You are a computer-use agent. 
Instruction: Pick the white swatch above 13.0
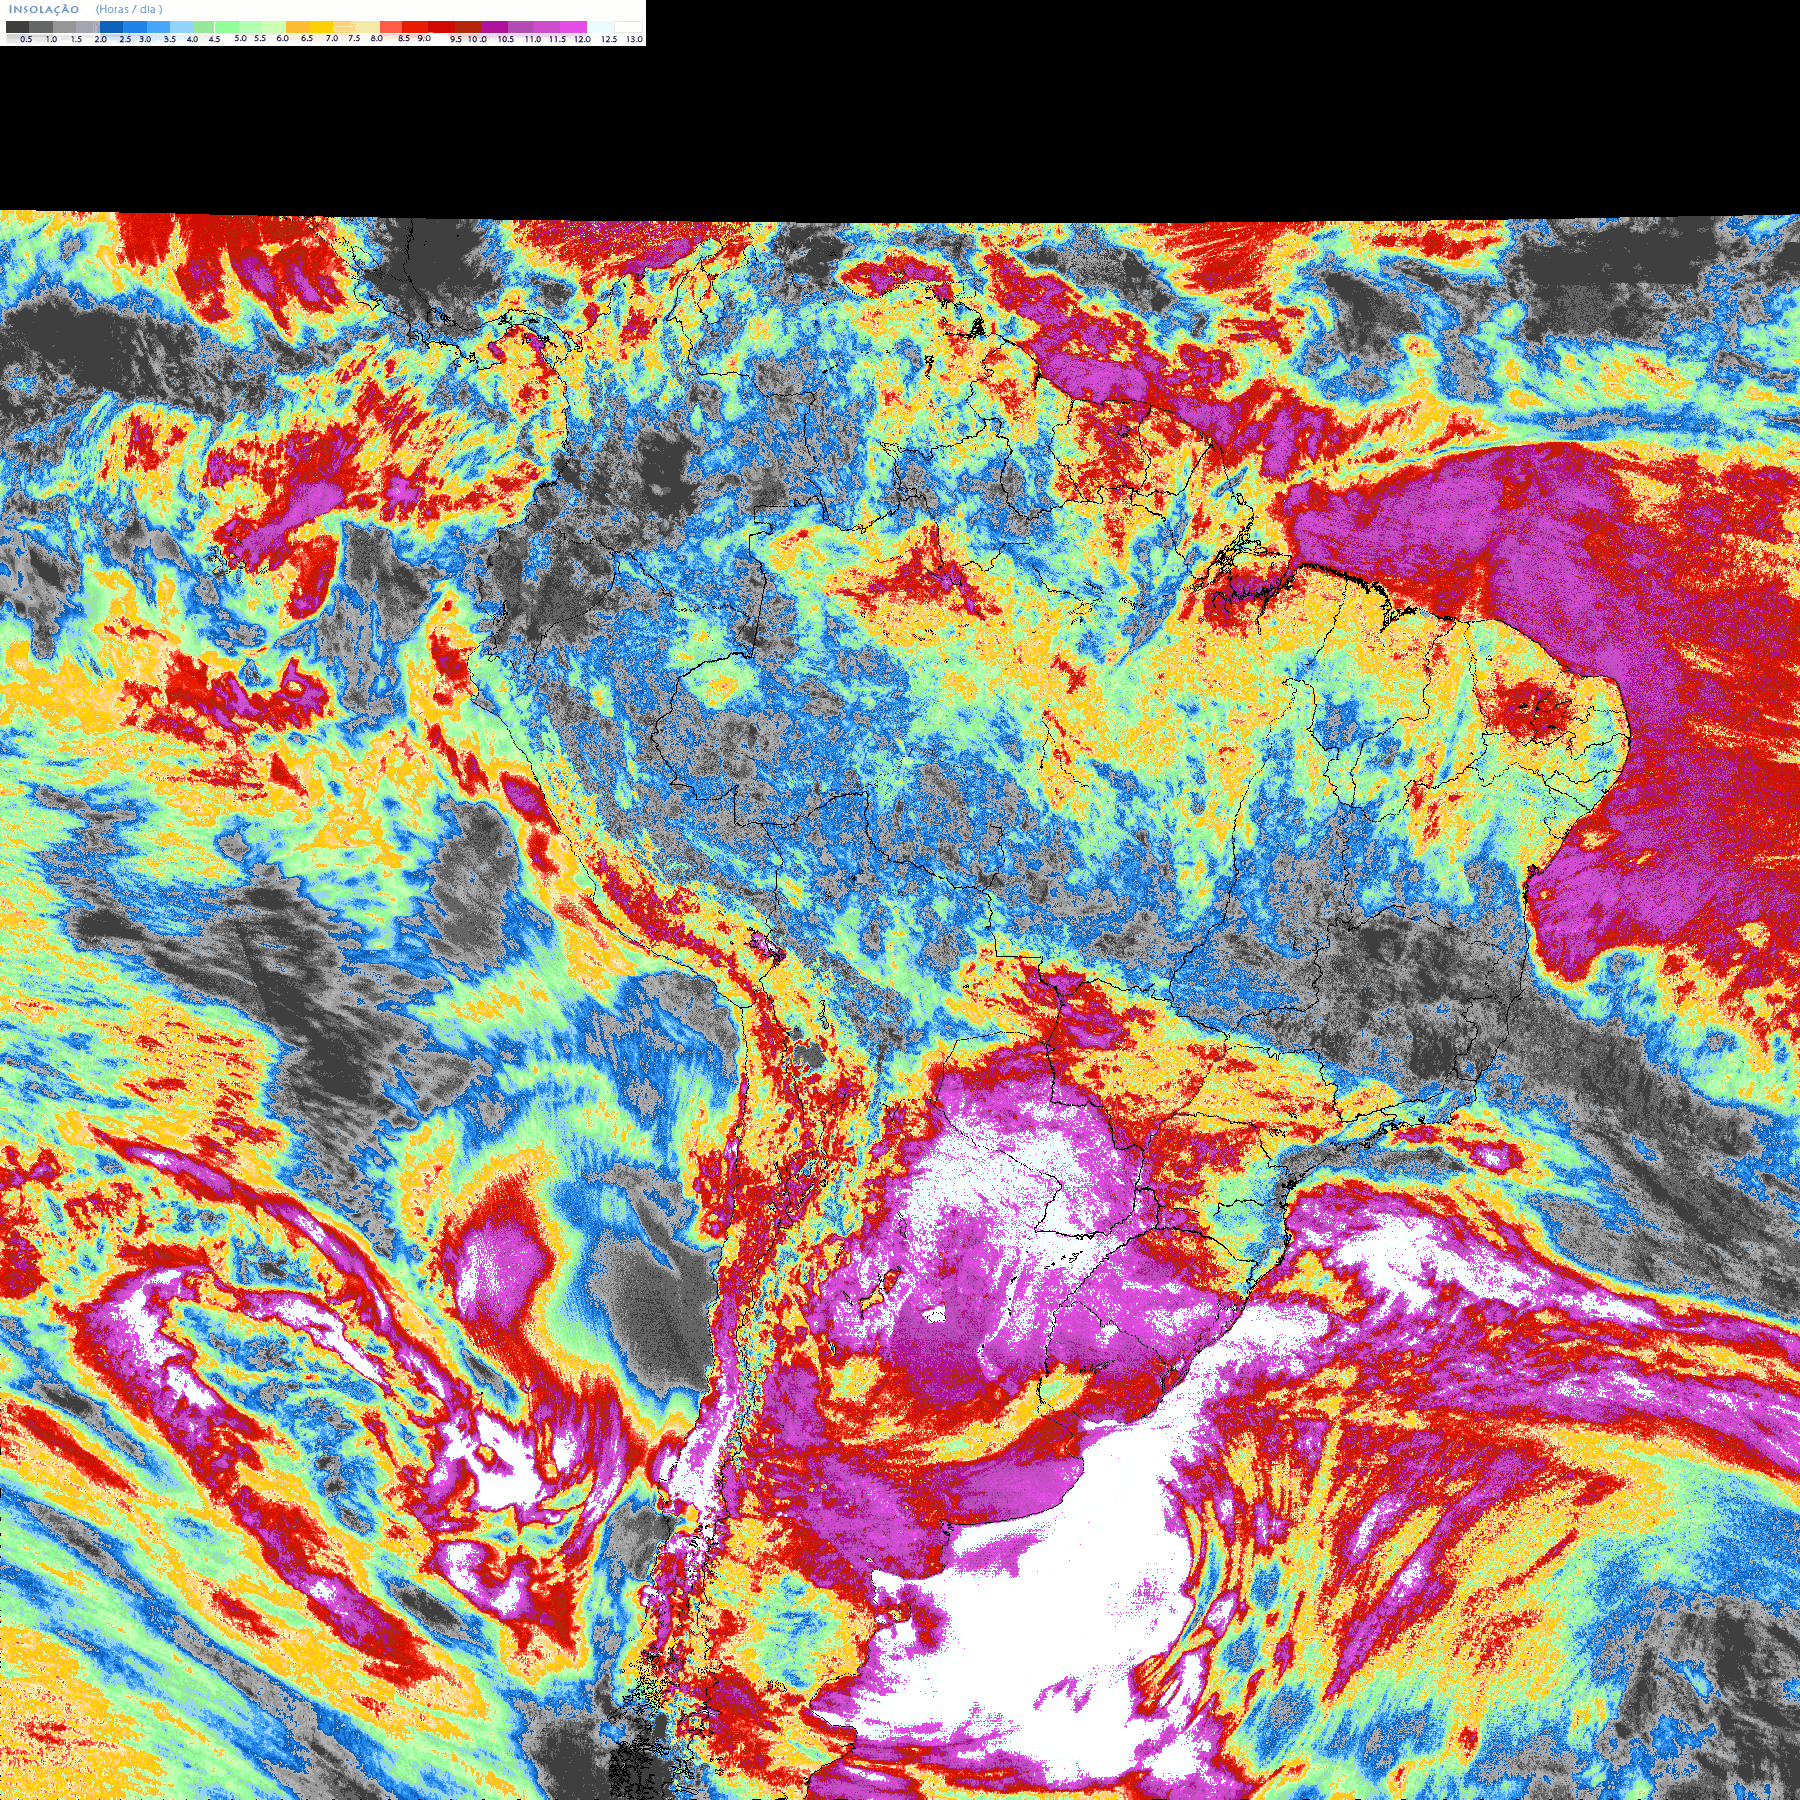pos(629,27)
